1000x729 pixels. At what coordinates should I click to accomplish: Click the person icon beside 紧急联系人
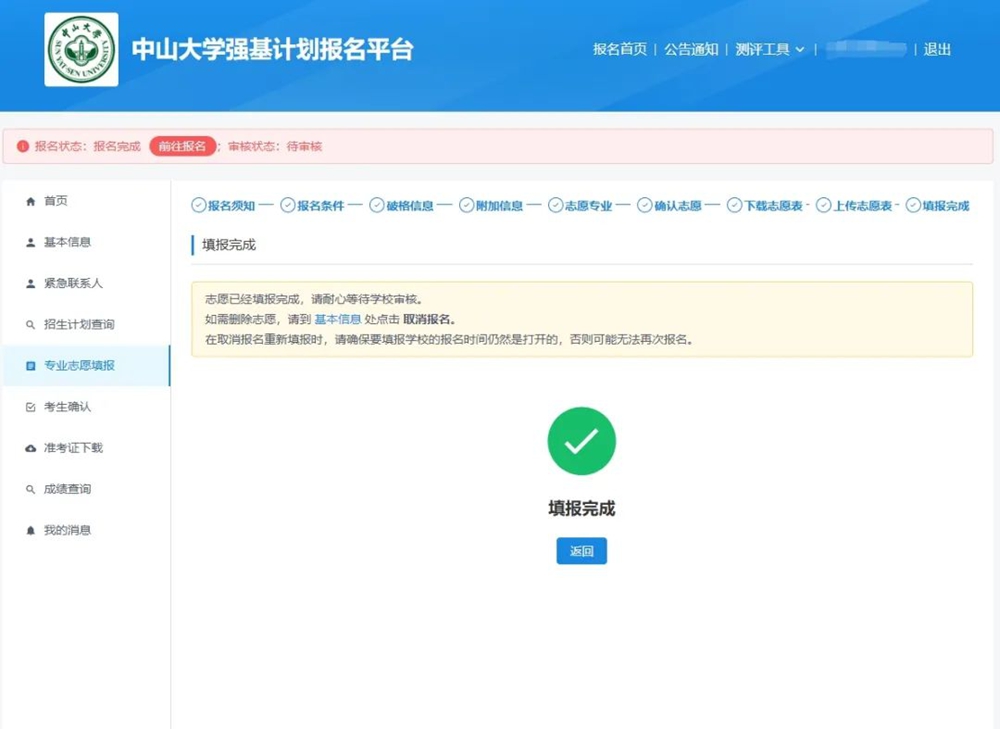click(x=30, y=284)
